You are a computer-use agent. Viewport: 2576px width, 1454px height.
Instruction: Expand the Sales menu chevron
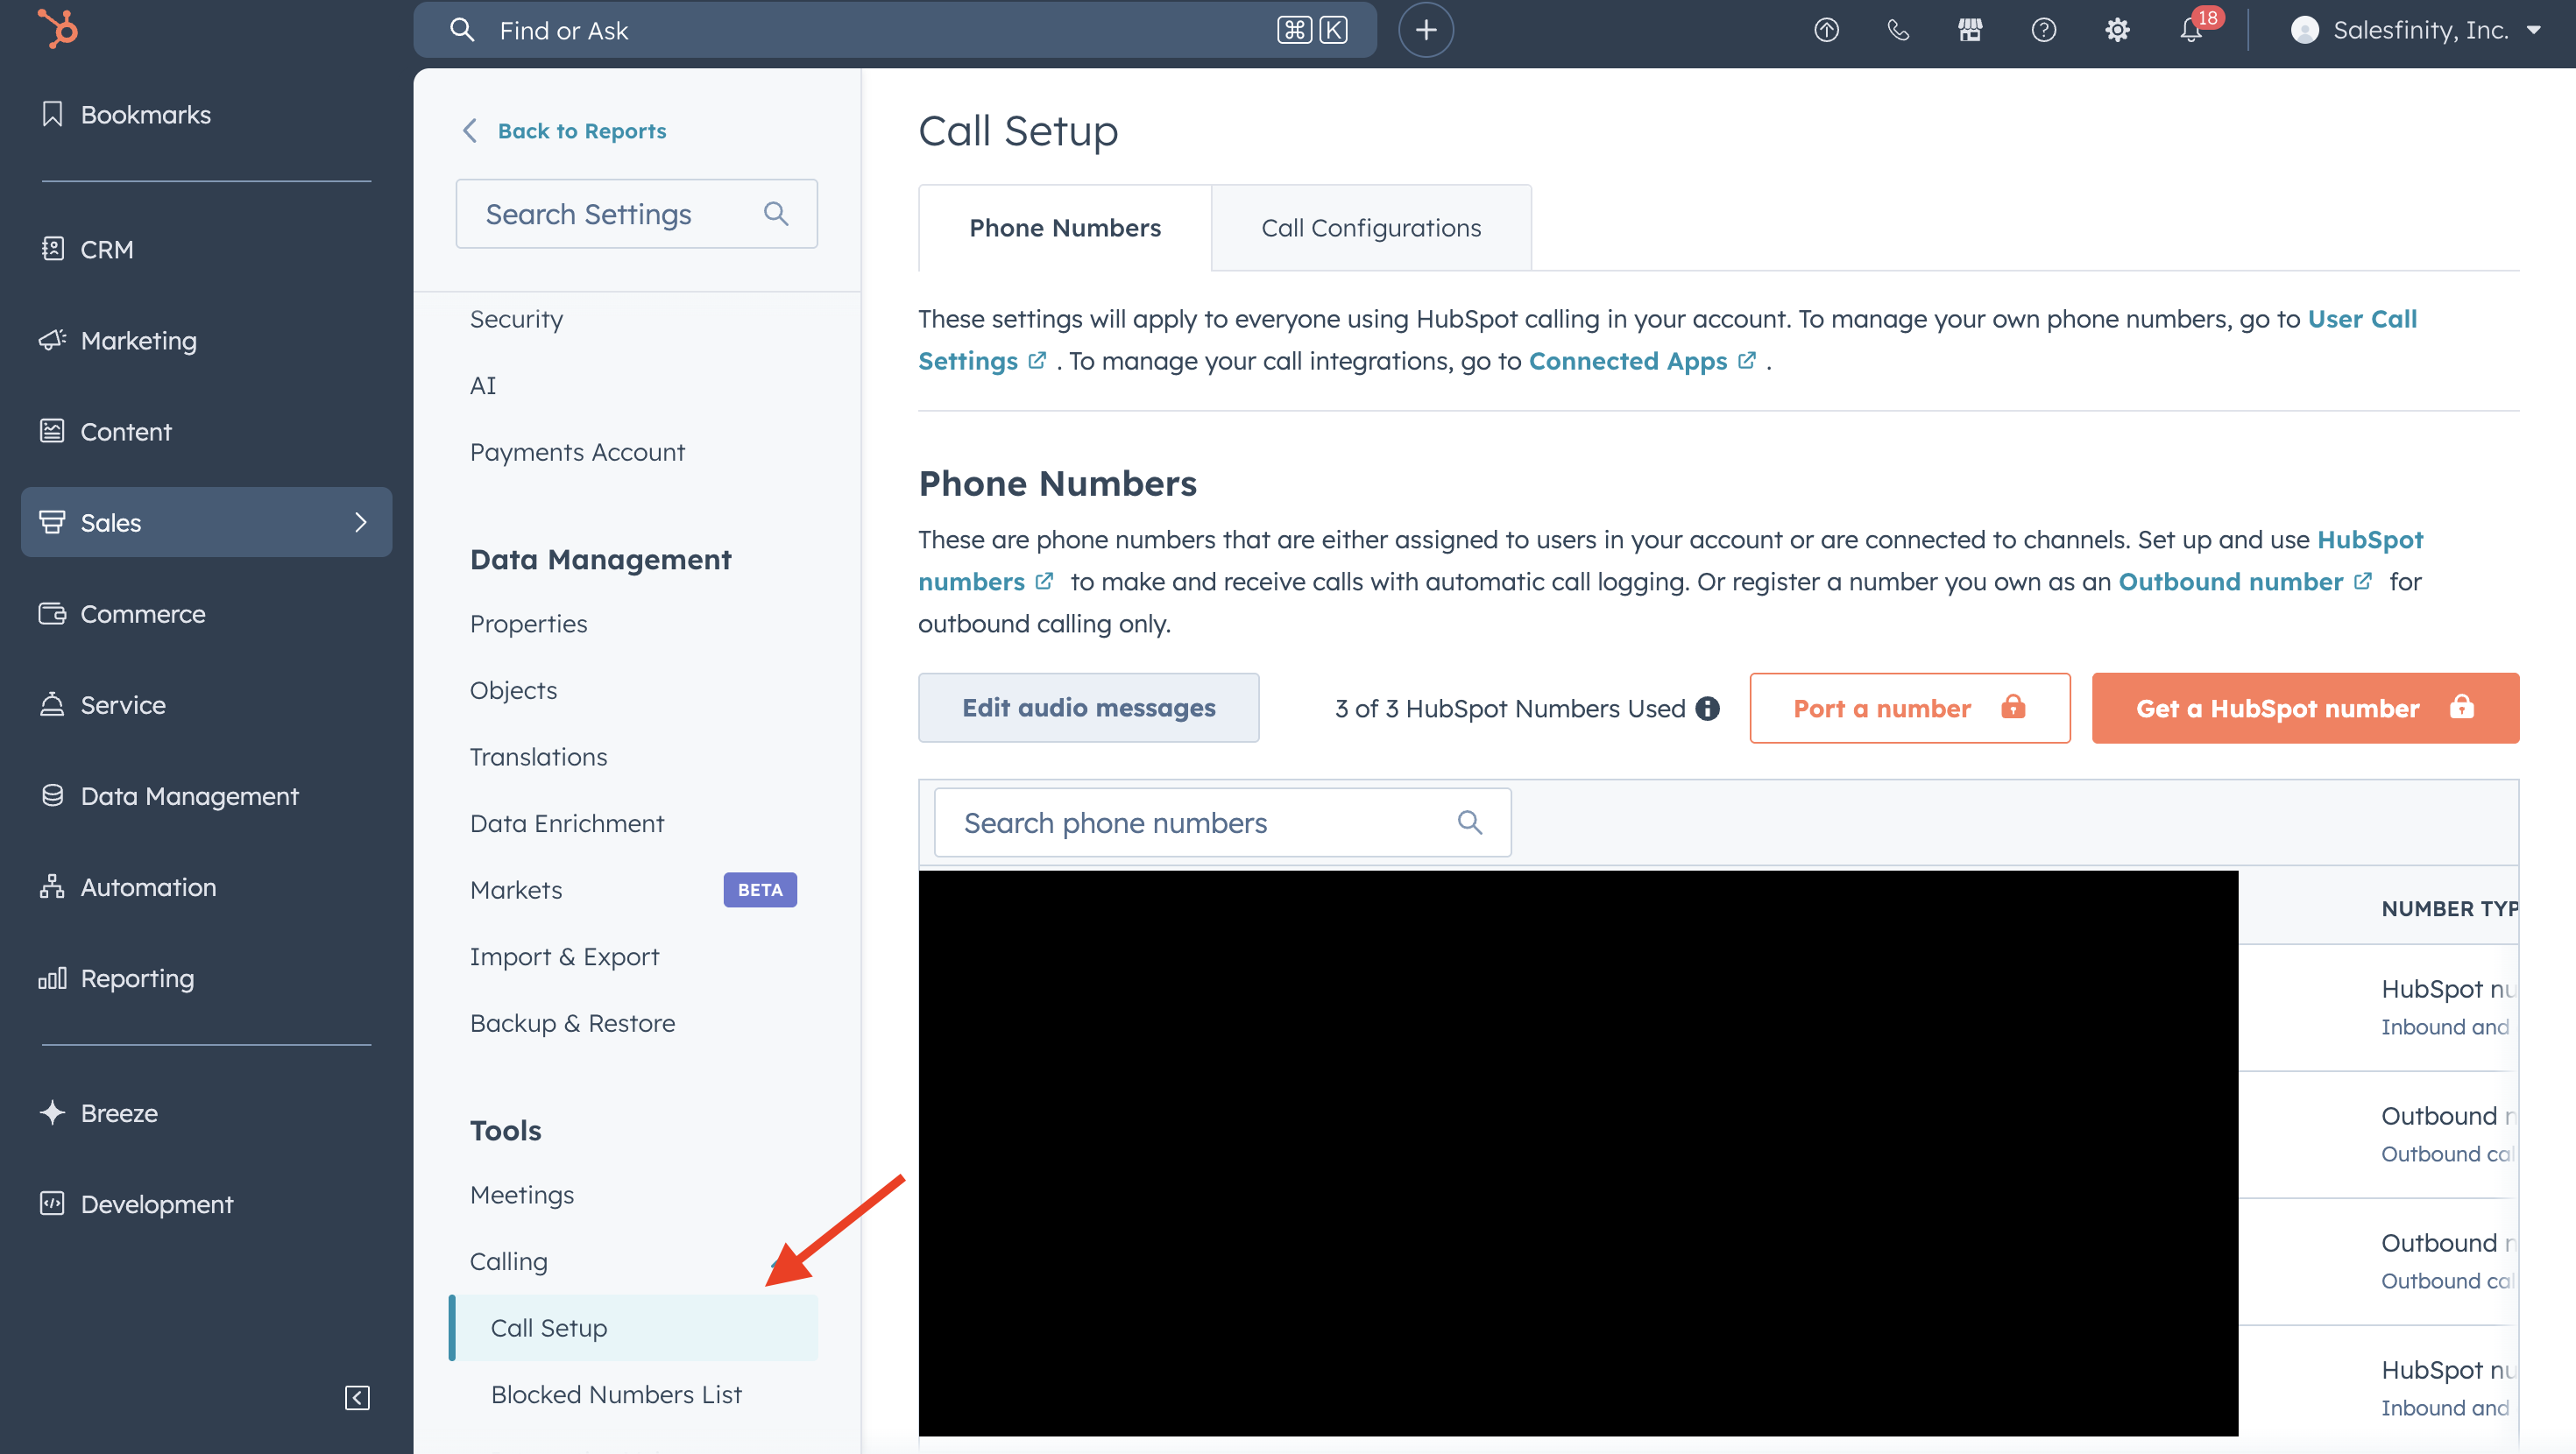361,522
